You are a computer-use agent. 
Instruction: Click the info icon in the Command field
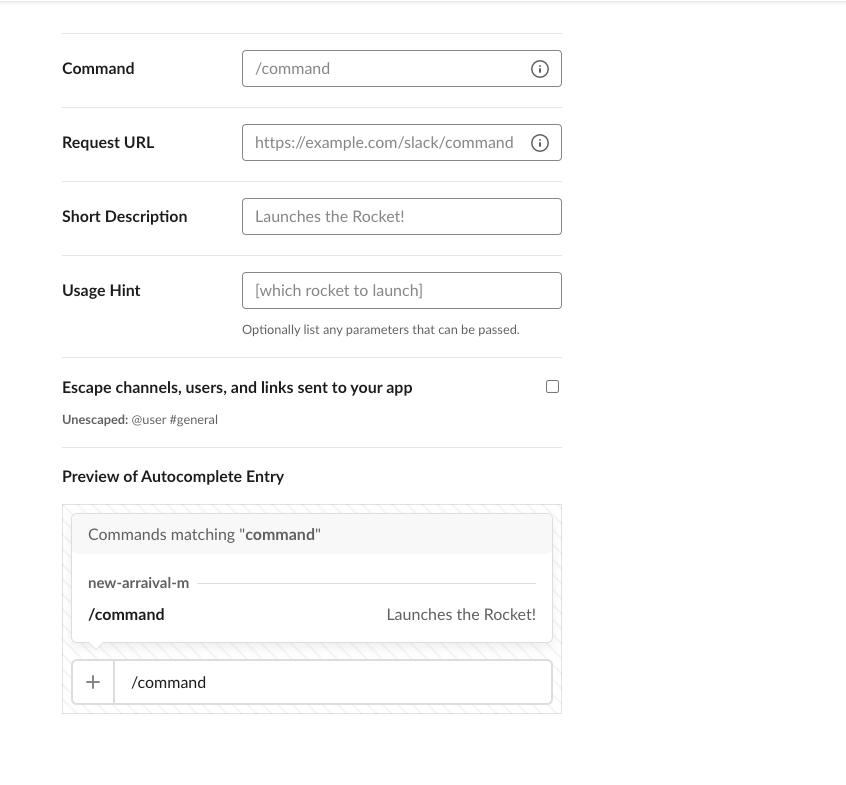point(540,69)
